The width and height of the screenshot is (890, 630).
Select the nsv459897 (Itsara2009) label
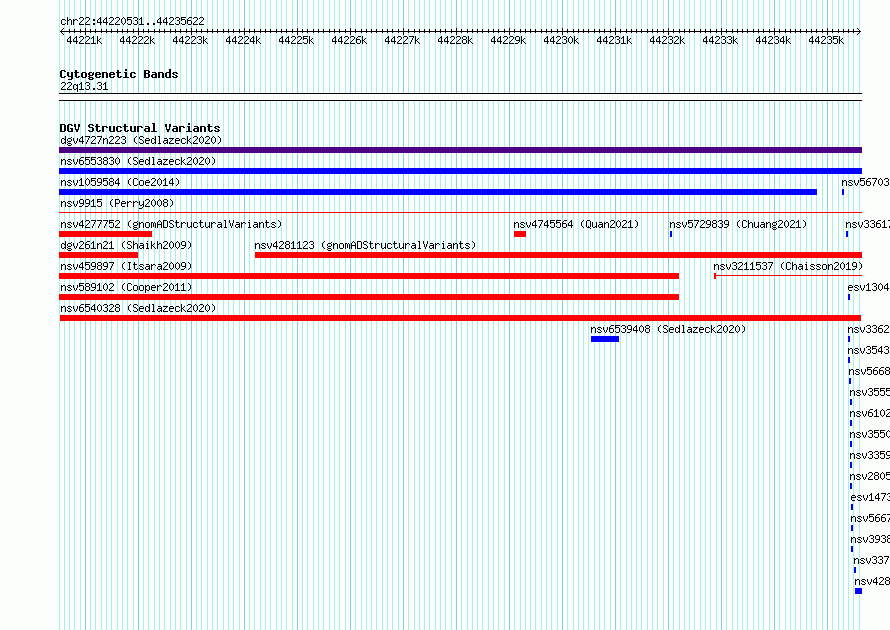coord(126,266)
